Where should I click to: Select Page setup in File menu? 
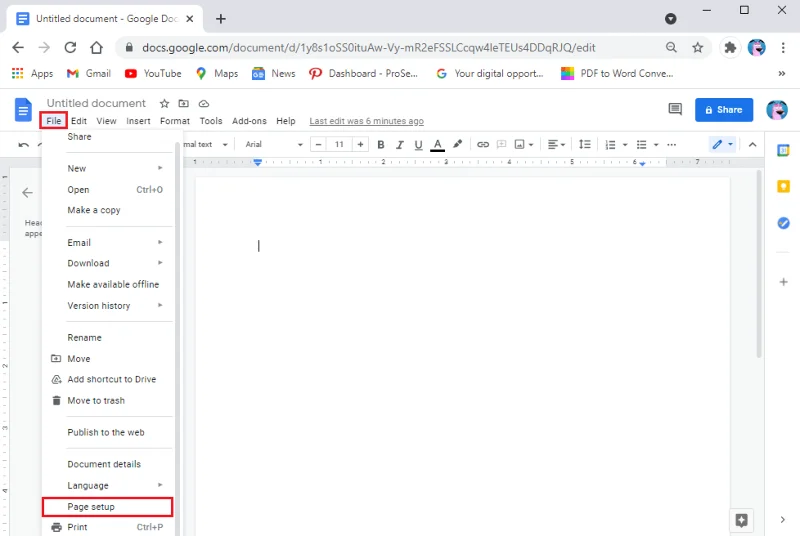tap(108, 507)
